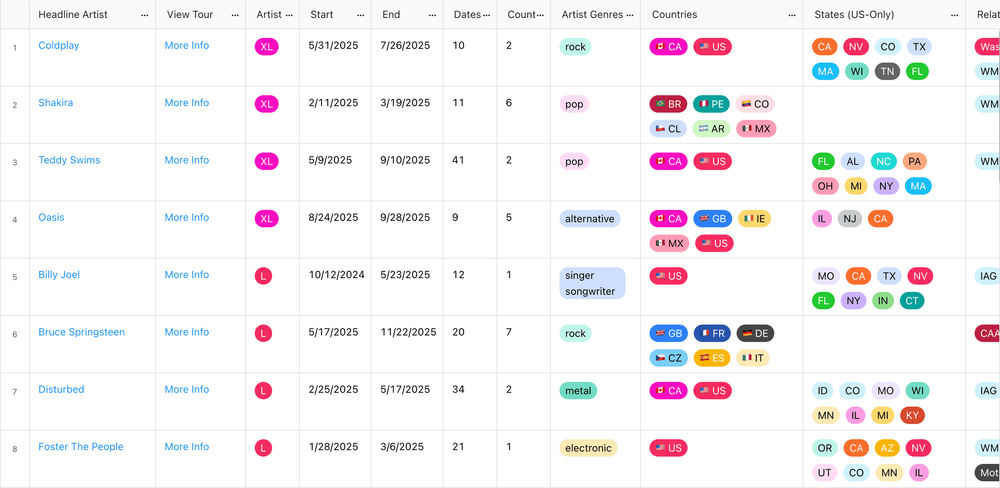This screenshot has height=488, width=1000.
Task: Click the KY state tag in Disturbed row
Action: [x=912, y=415]
